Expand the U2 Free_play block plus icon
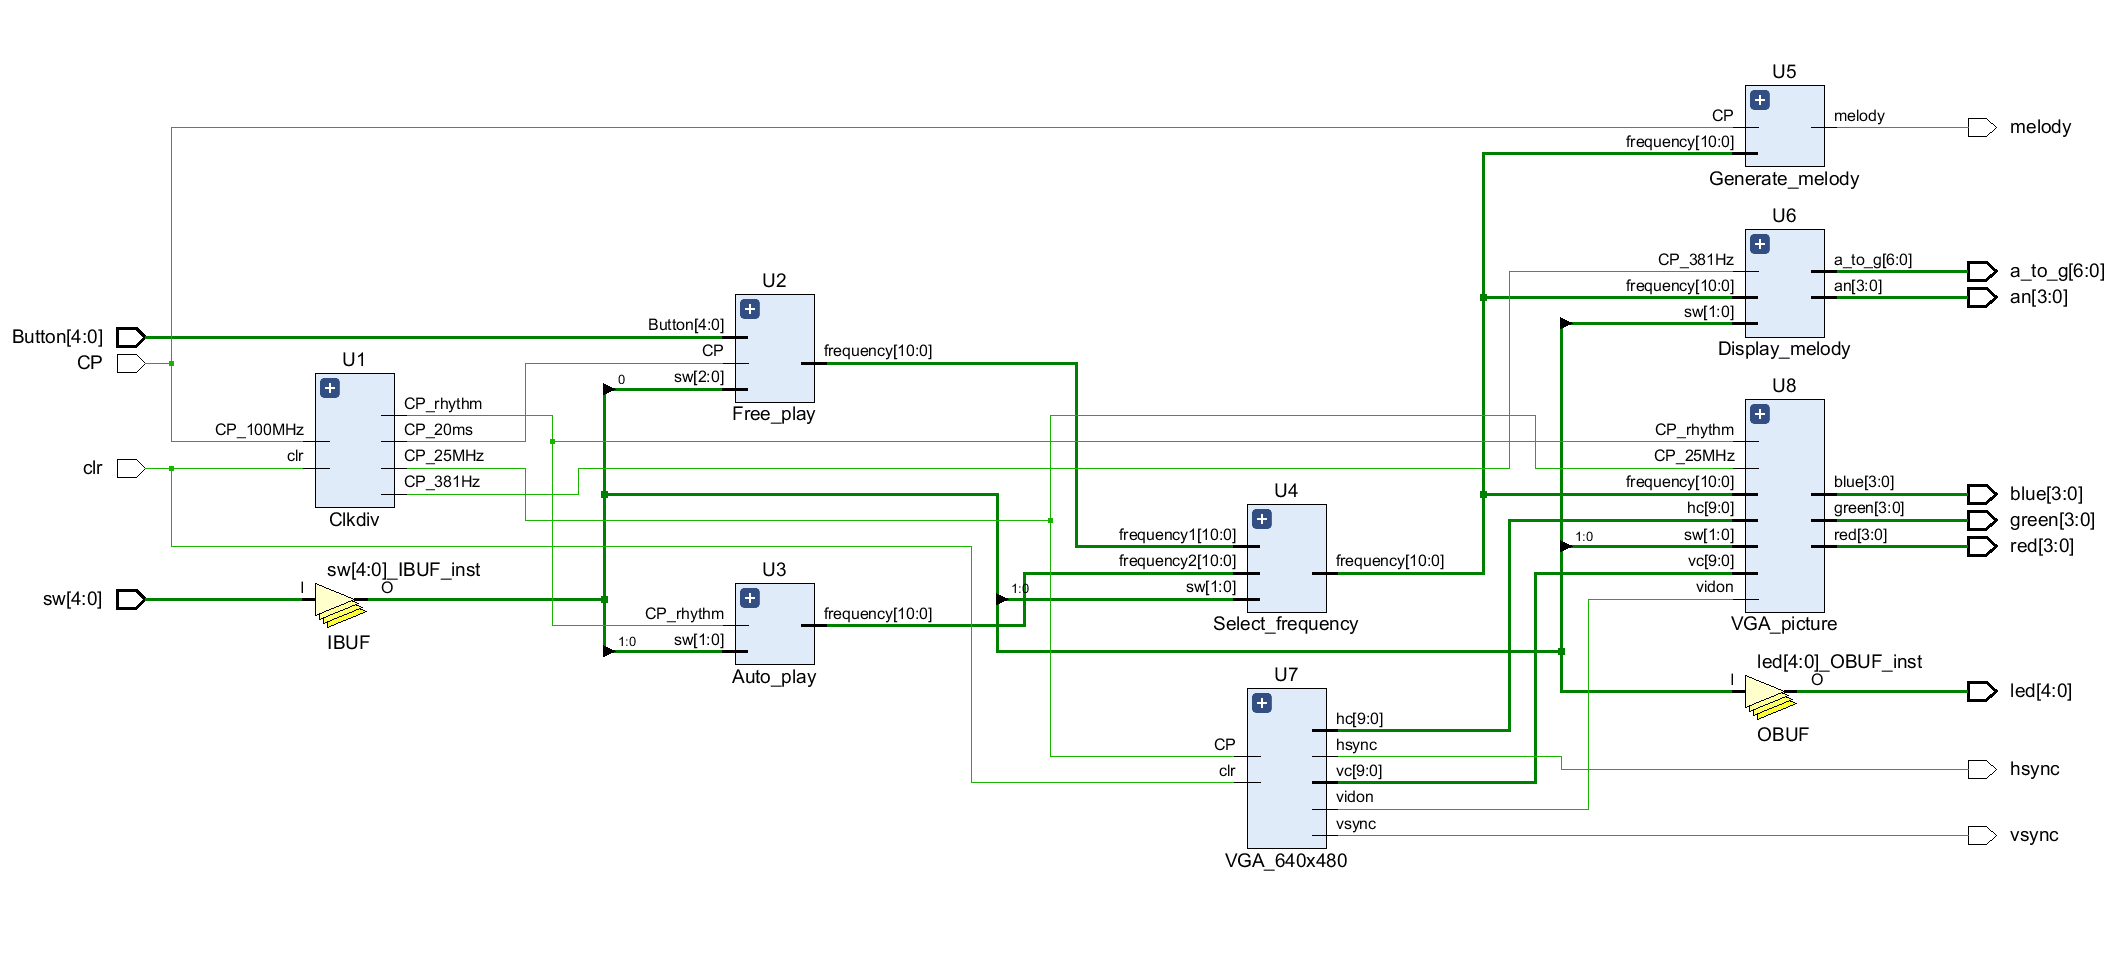 [x=749, y=309]
